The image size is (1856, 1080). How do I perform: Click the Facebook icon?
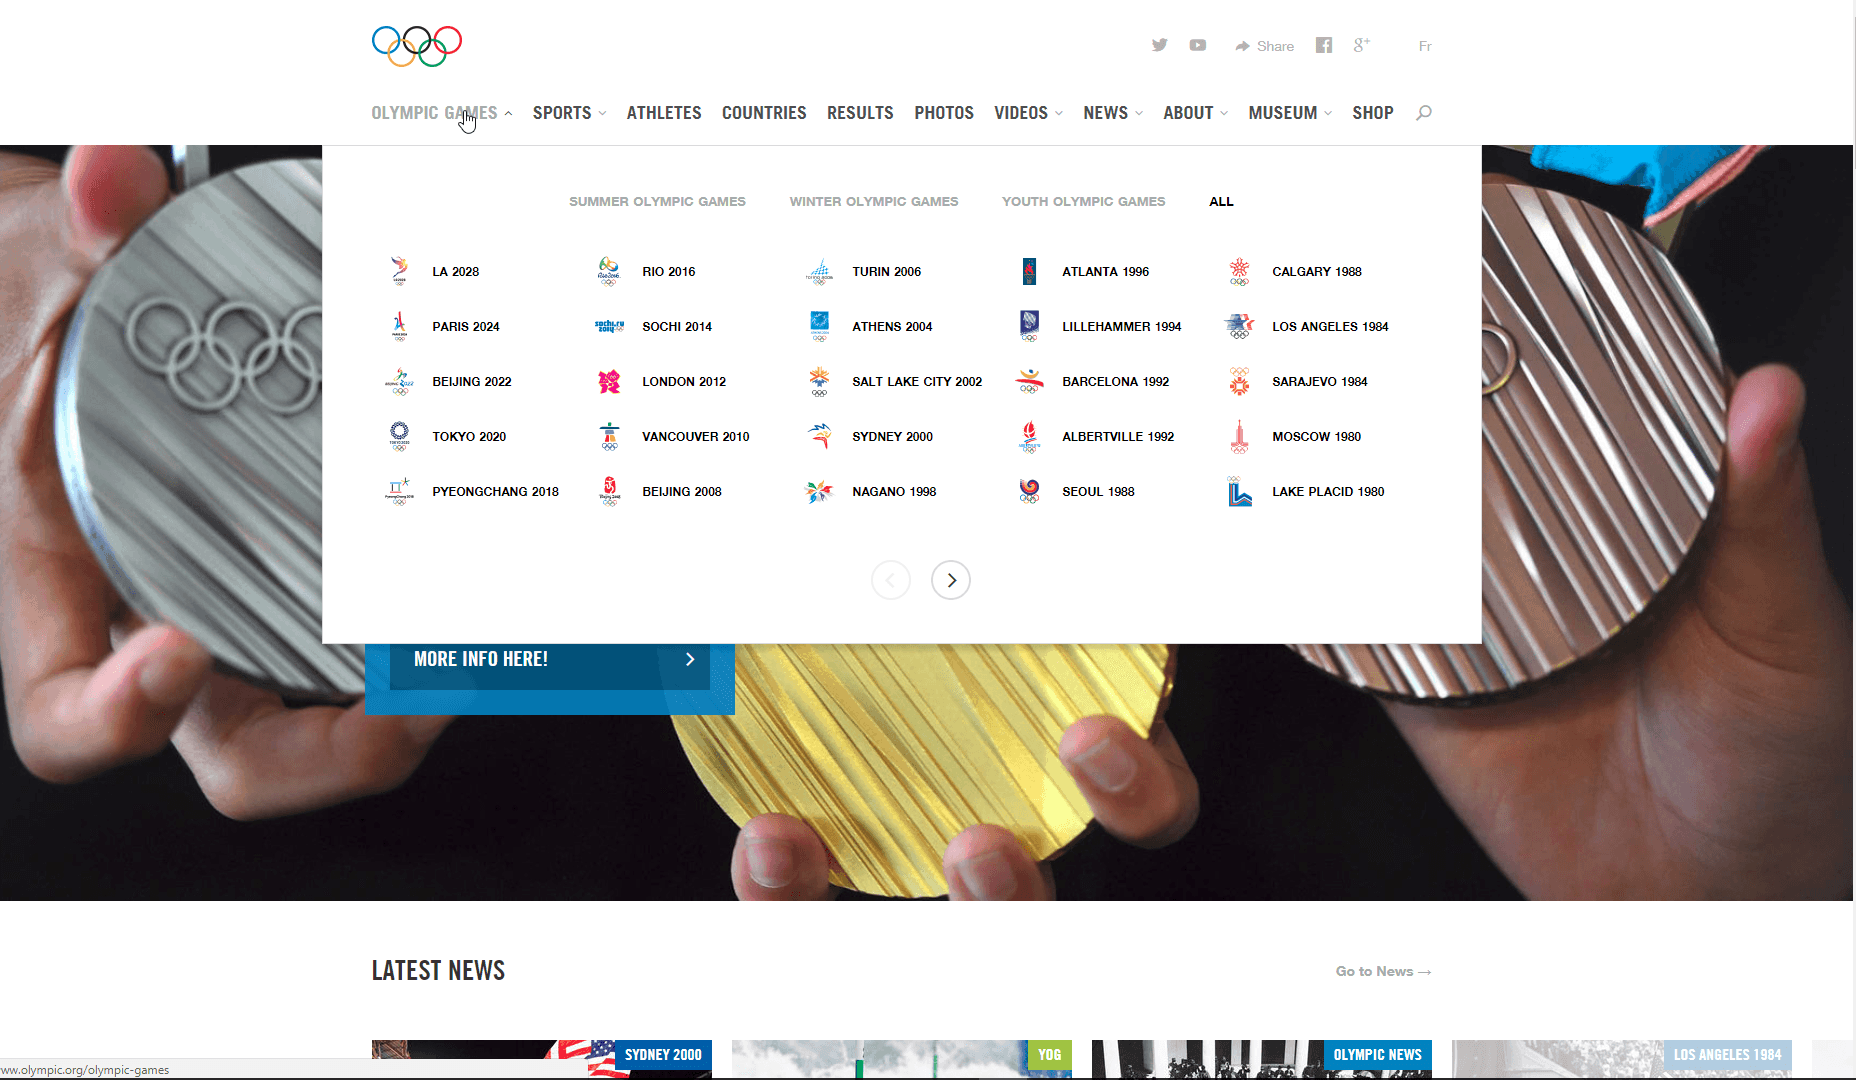1324,45
